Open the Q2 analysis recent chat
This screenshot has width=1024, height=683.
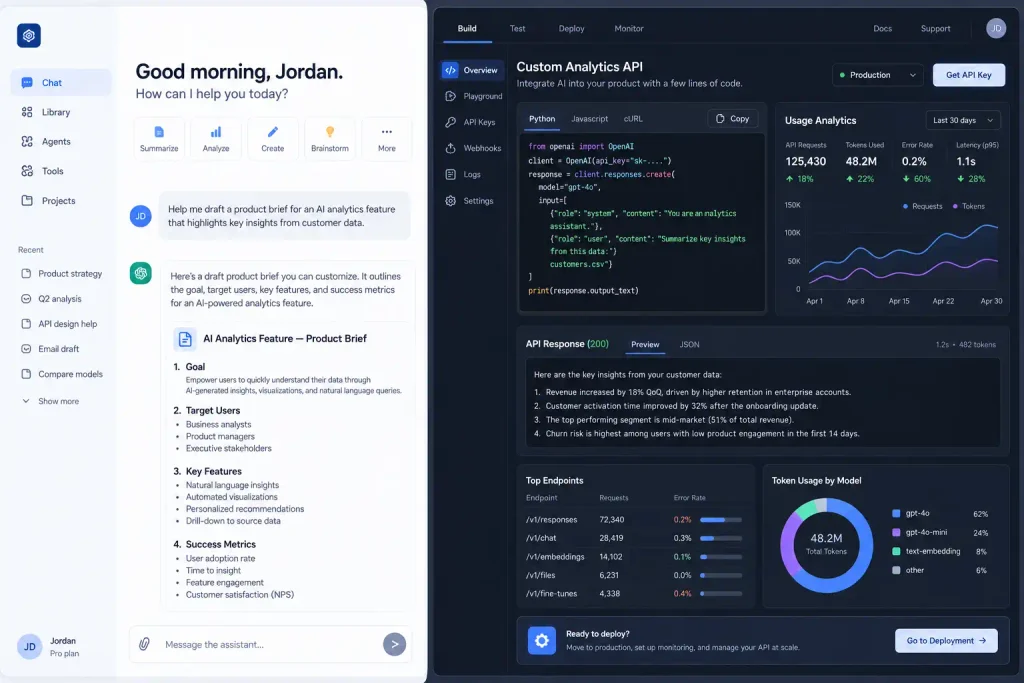point(52,299)
